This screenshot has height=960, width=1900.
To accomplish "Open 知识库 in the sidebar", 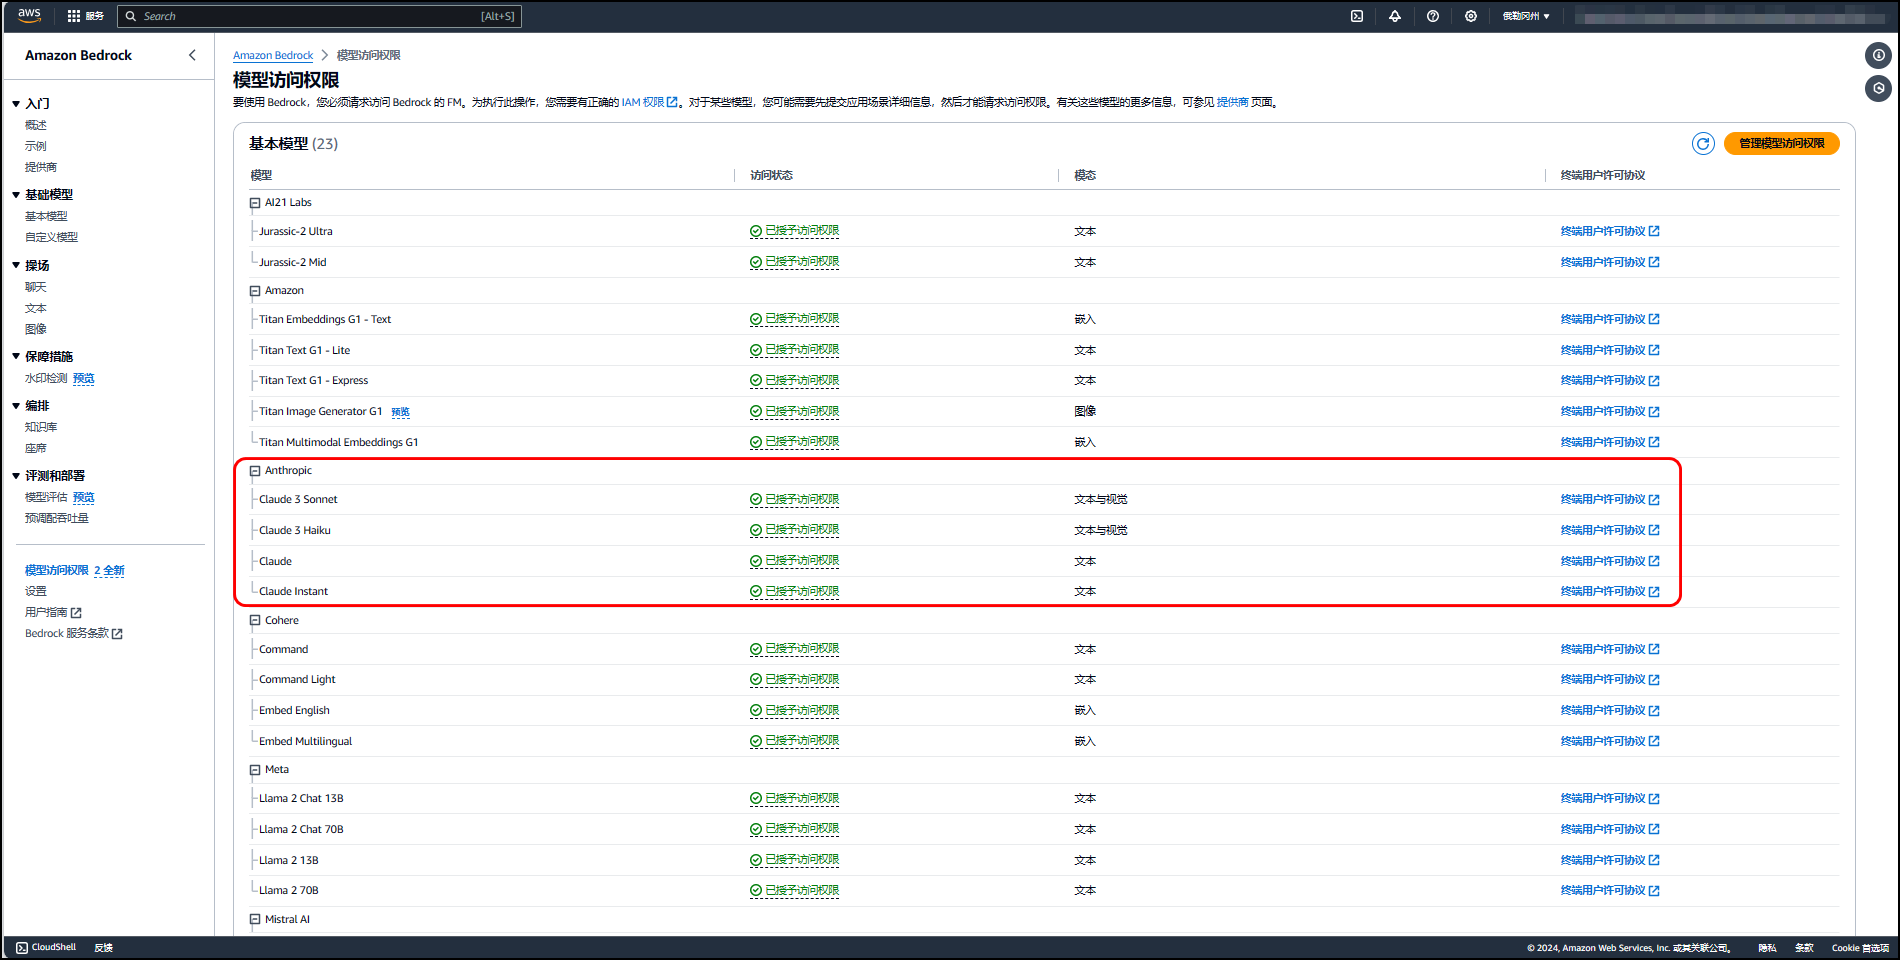I will (x=41, y=427).
